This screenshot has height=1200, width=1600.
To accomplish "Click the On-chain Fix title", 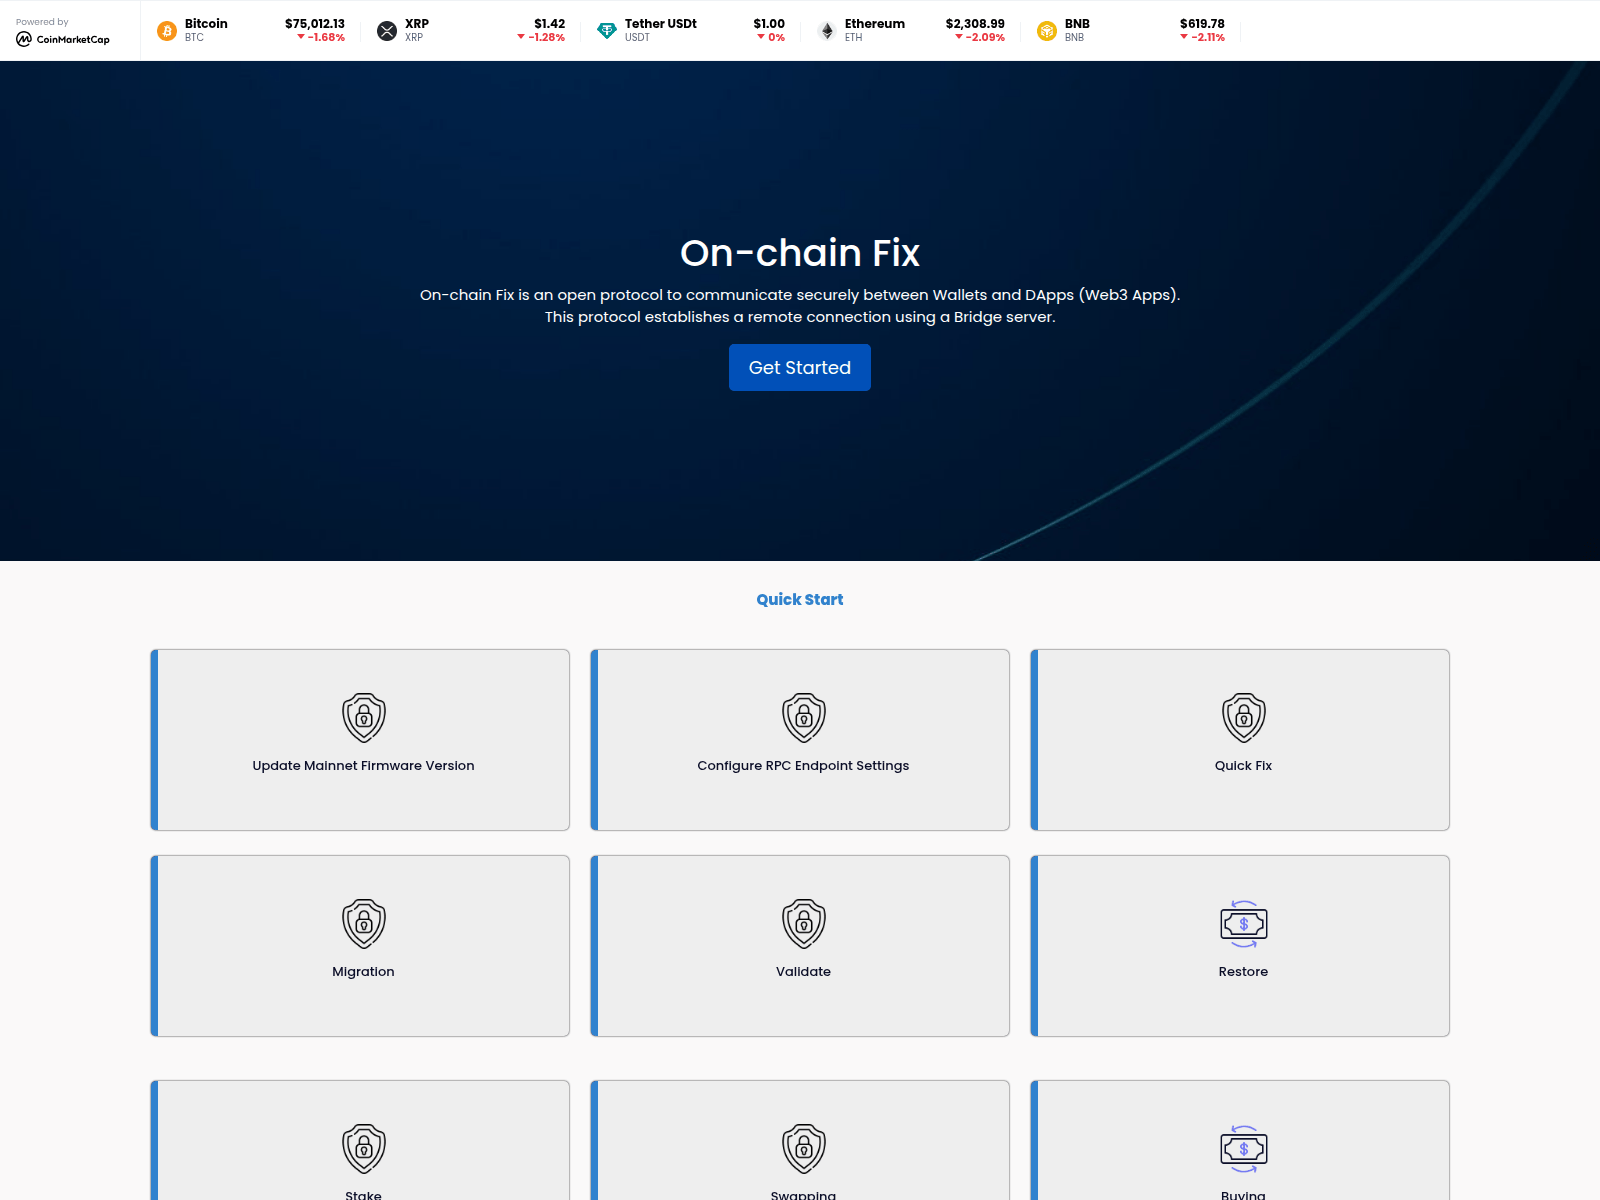I will (x=800, y=253).
